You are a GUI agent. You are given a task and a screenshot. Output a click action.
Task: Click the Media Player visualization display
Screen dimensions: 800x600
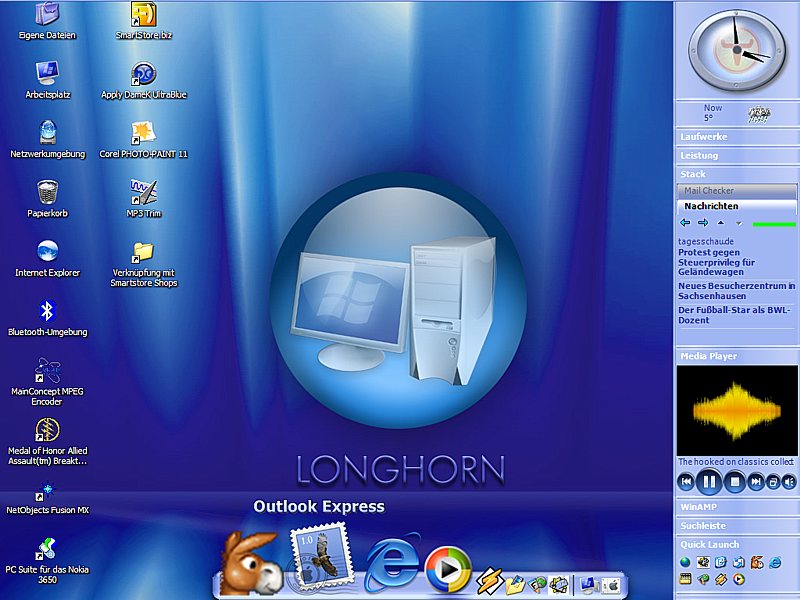tap(737, 410)
